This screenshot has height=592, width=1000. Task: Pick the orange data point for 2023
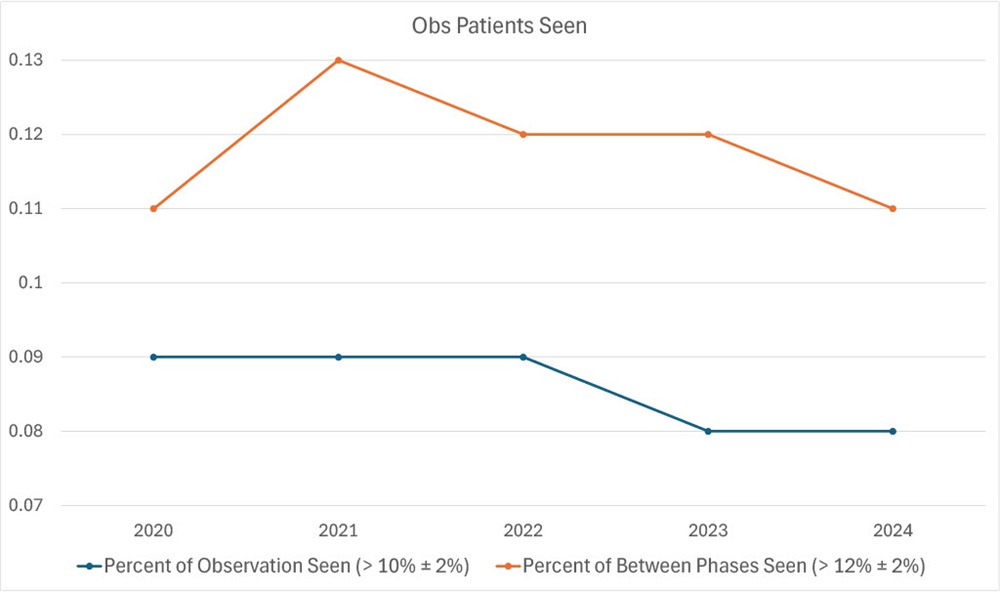708,134
